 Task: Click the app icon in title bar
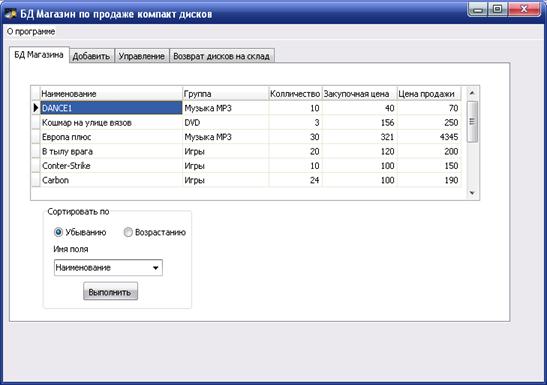coord(10,14)
